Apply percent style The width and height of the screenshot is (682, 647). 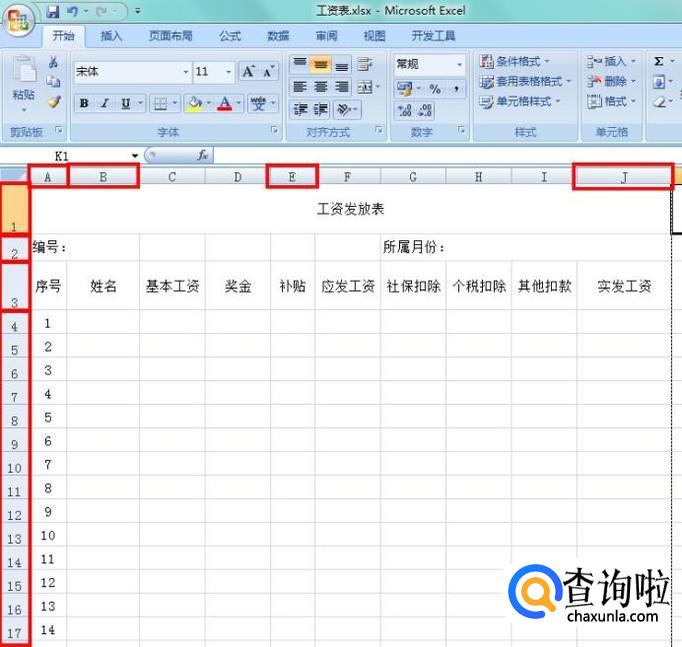click(435, 89)
